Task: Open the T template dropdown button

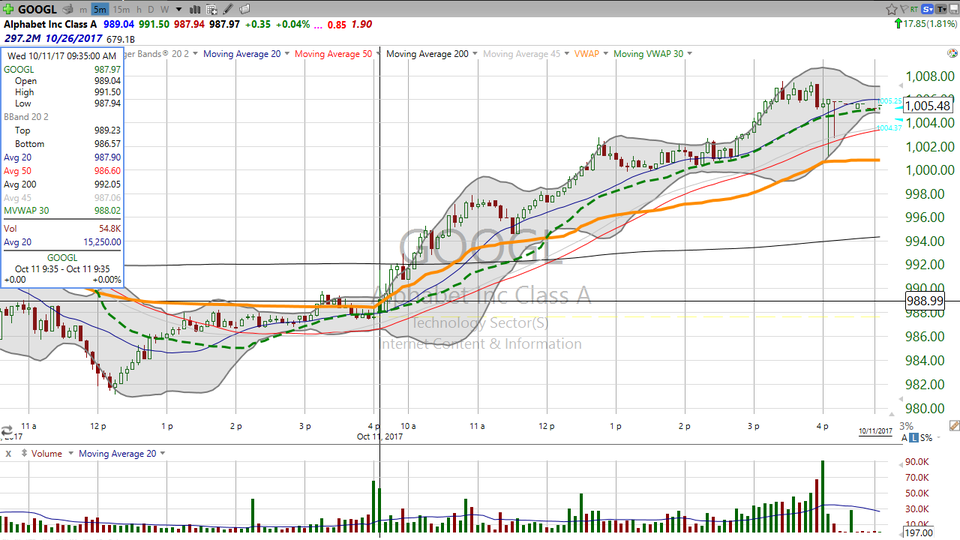Action: 941,9
